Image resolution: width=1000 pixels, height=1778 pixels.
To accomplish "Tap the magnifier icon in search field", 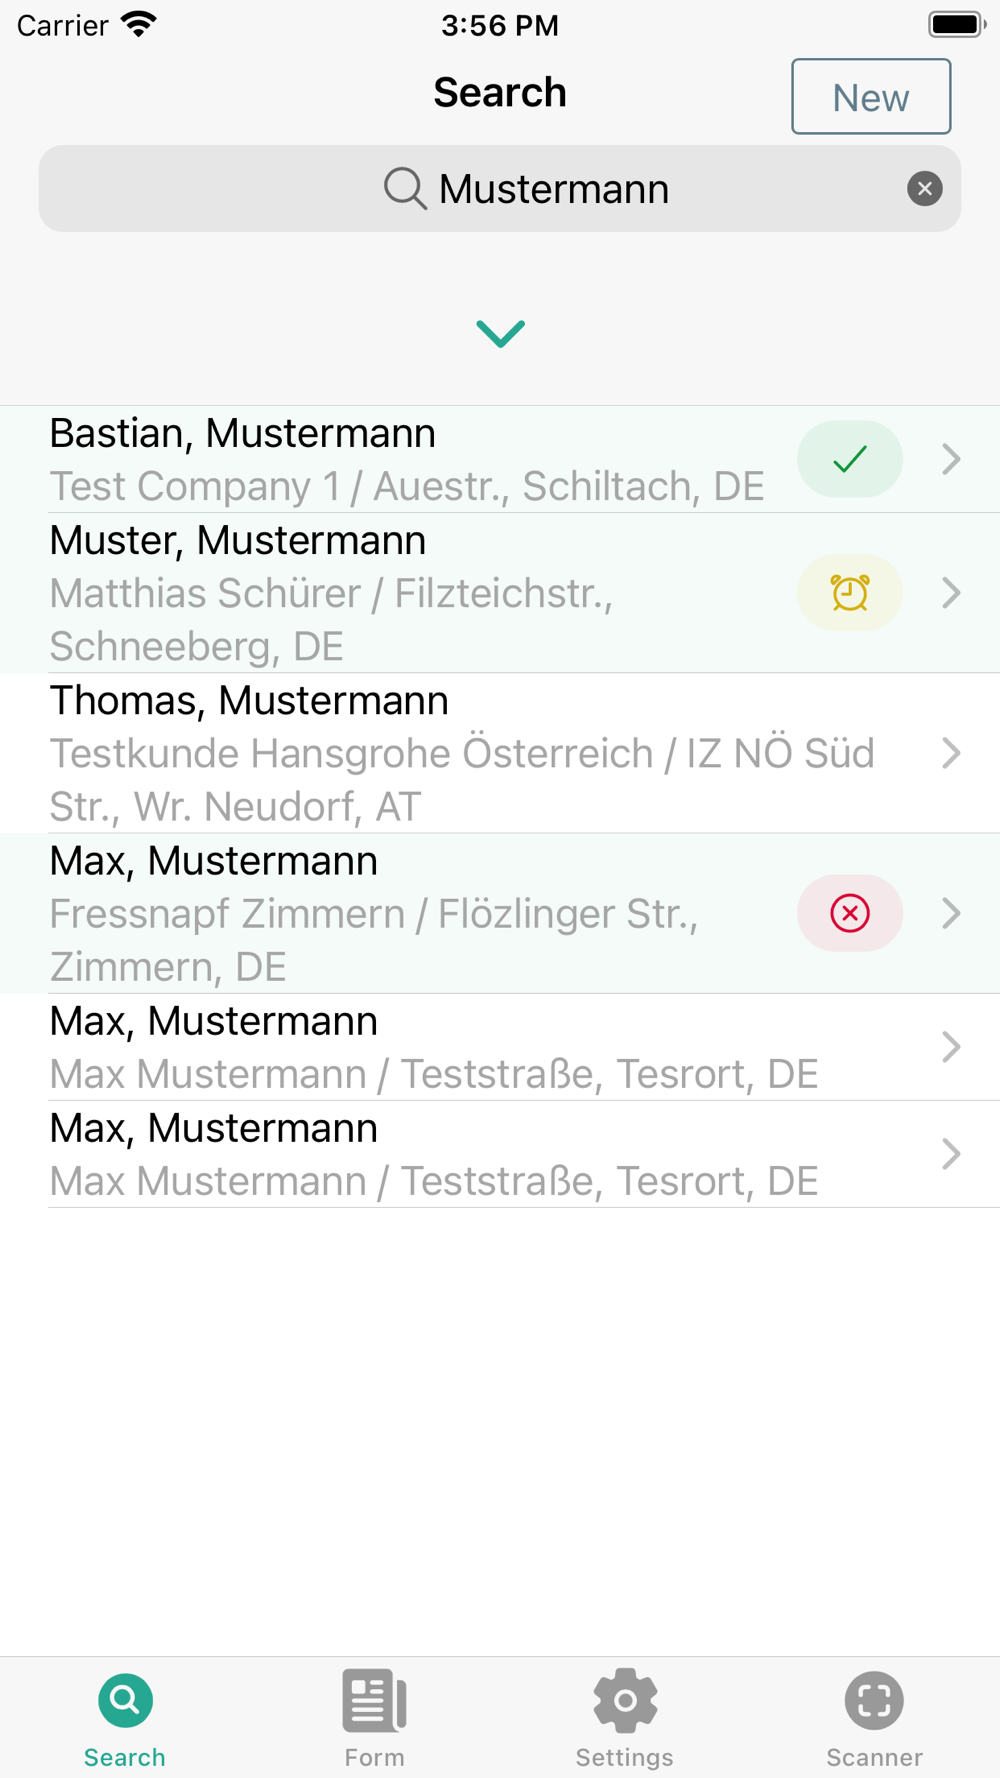I will 405,188.
